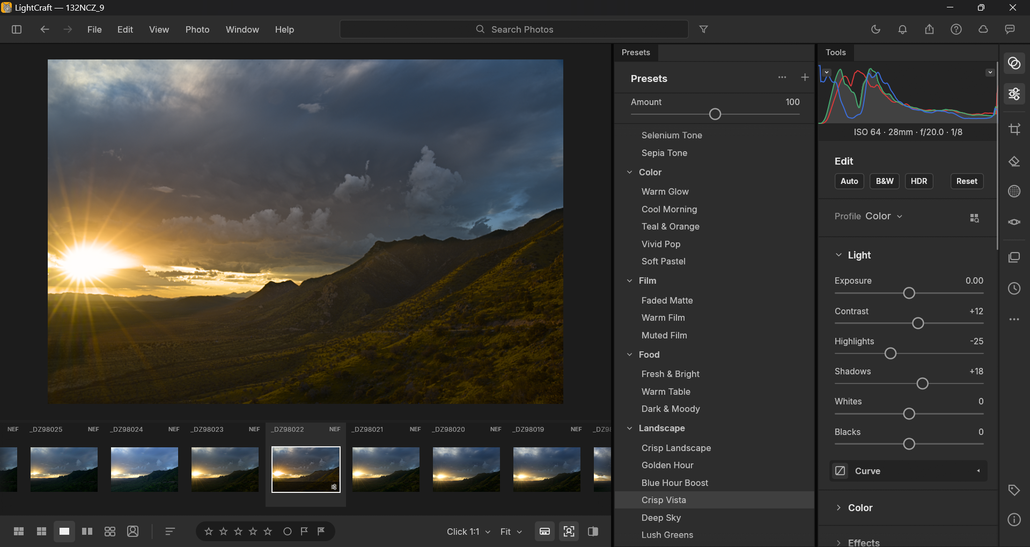Open the profile browser grid icon
The width and height of the screenshot is (1030, 547).
(x=974, y=217)
